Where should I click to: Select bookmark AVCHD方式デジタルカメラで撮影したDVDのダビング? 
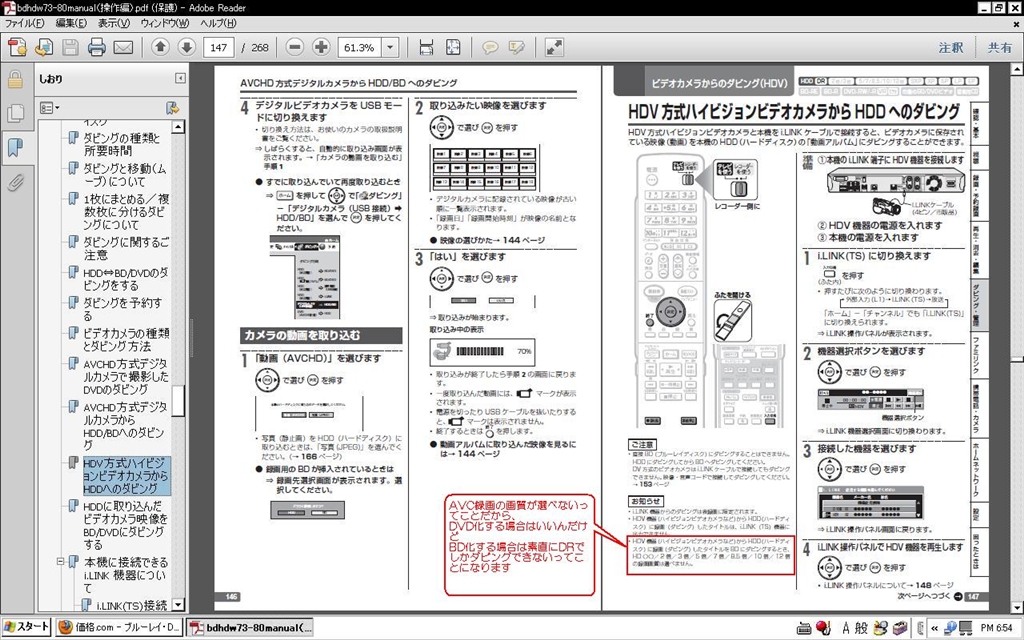[126, 376]
